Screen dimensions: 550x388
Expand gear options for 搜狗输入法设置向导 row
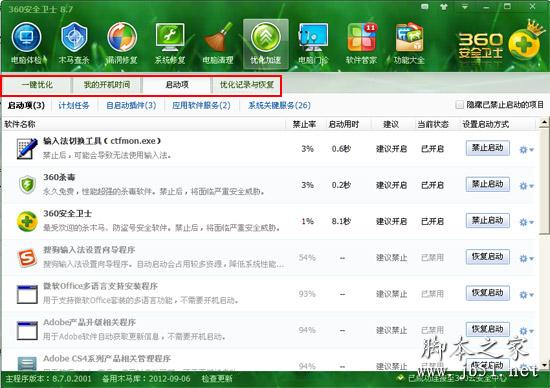coord(526,258)
